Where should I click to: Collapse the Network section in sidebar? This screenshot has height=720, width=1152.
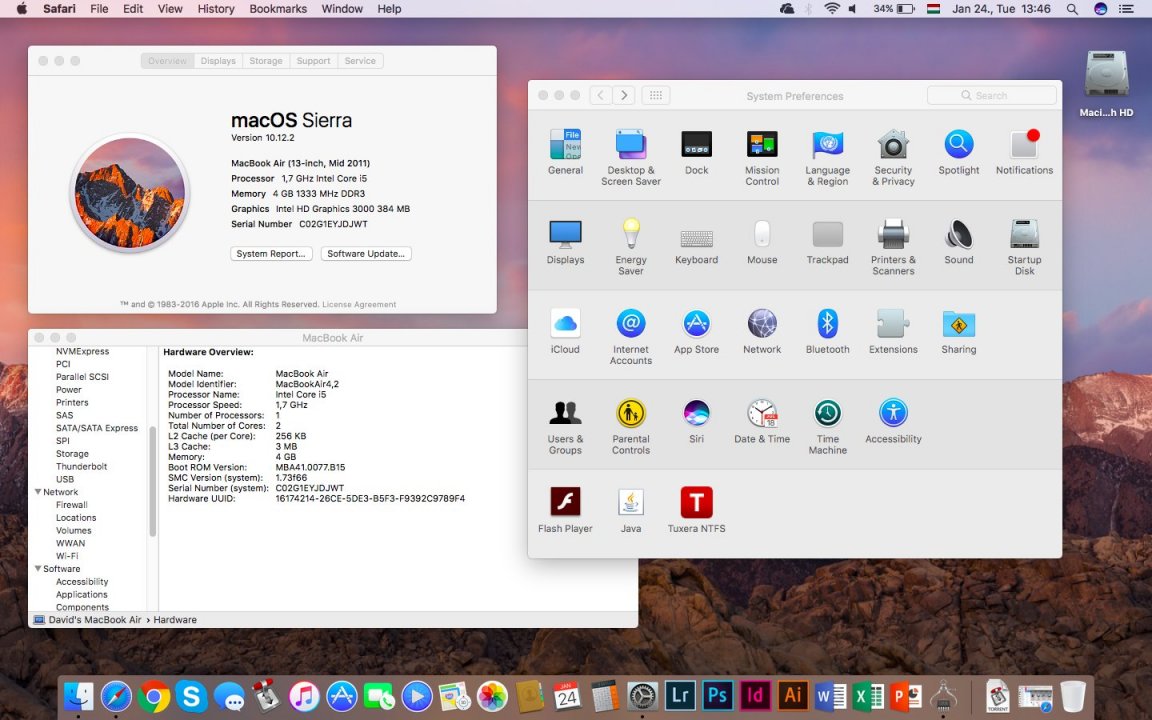[38, 492]
